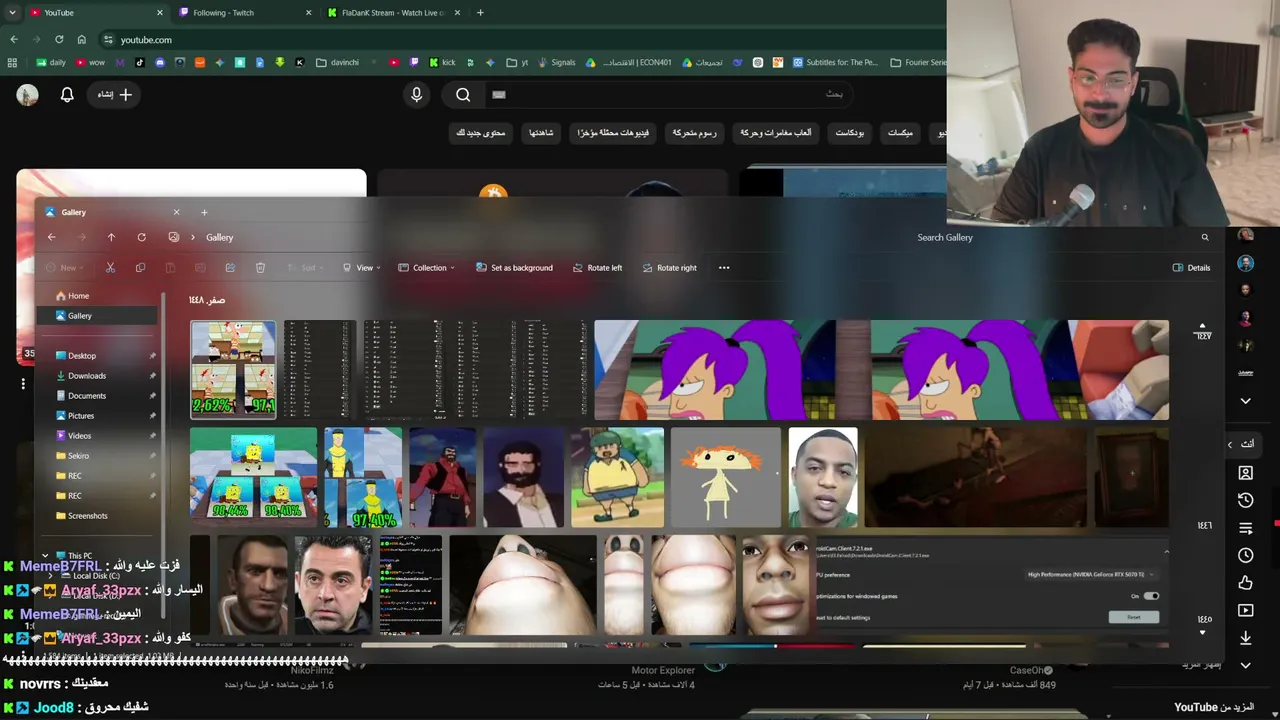Click the YouTube search magnifier button
This screenshot has width=1280, height=720.
(x=463, y=95)
